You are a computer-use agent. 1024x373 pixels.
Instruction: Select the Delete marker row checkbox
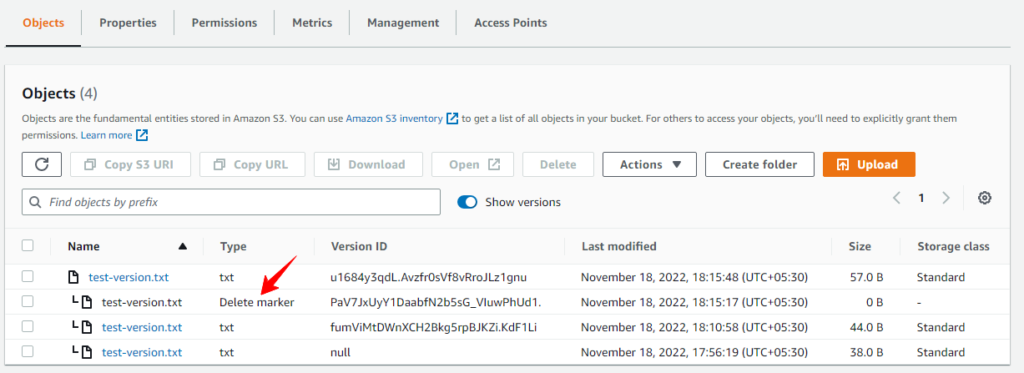click(x=27, y=302)
